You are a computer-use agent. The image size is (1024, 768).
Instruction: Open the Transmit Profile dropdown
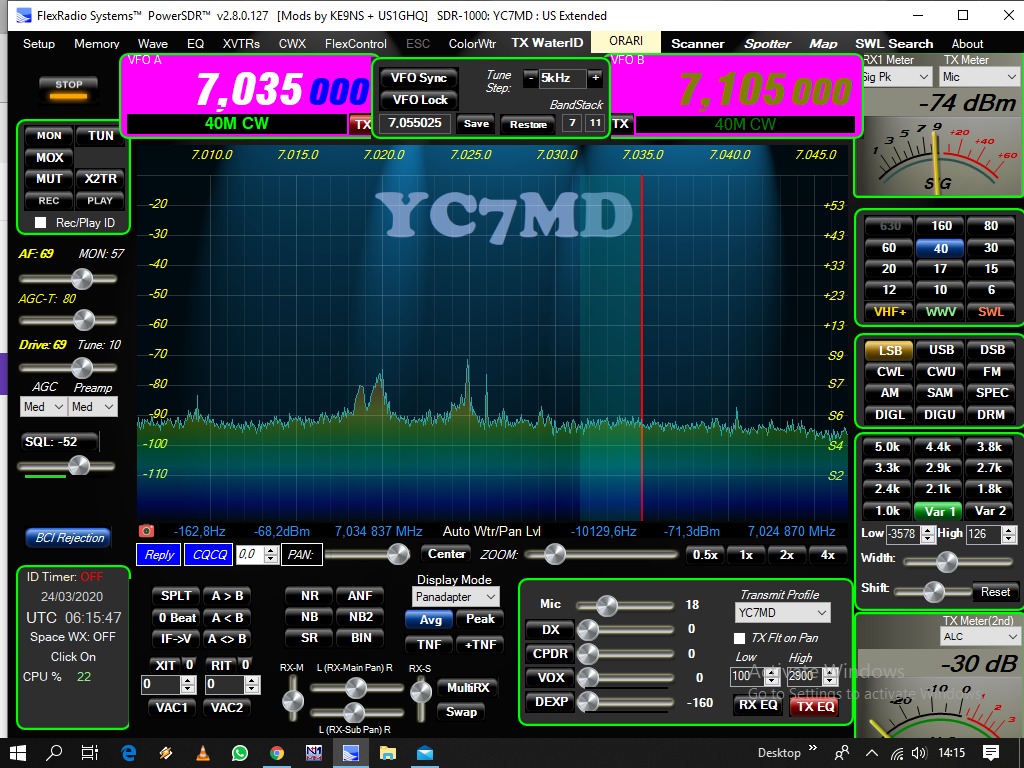click(x=782, y=613)
